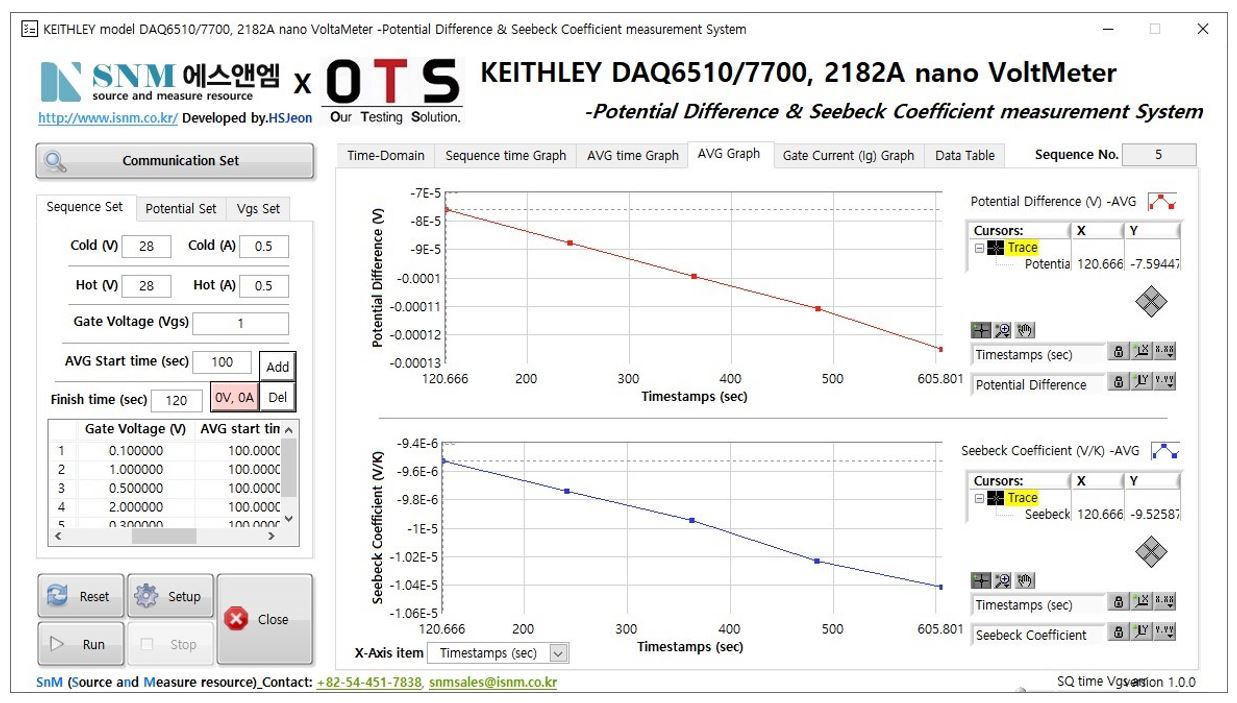This screenshot has width=1237, height=703.
Task: Select the zoom tool in Potential Difference graph palette
Action: pyautogui.click(x=1003, y=330)
